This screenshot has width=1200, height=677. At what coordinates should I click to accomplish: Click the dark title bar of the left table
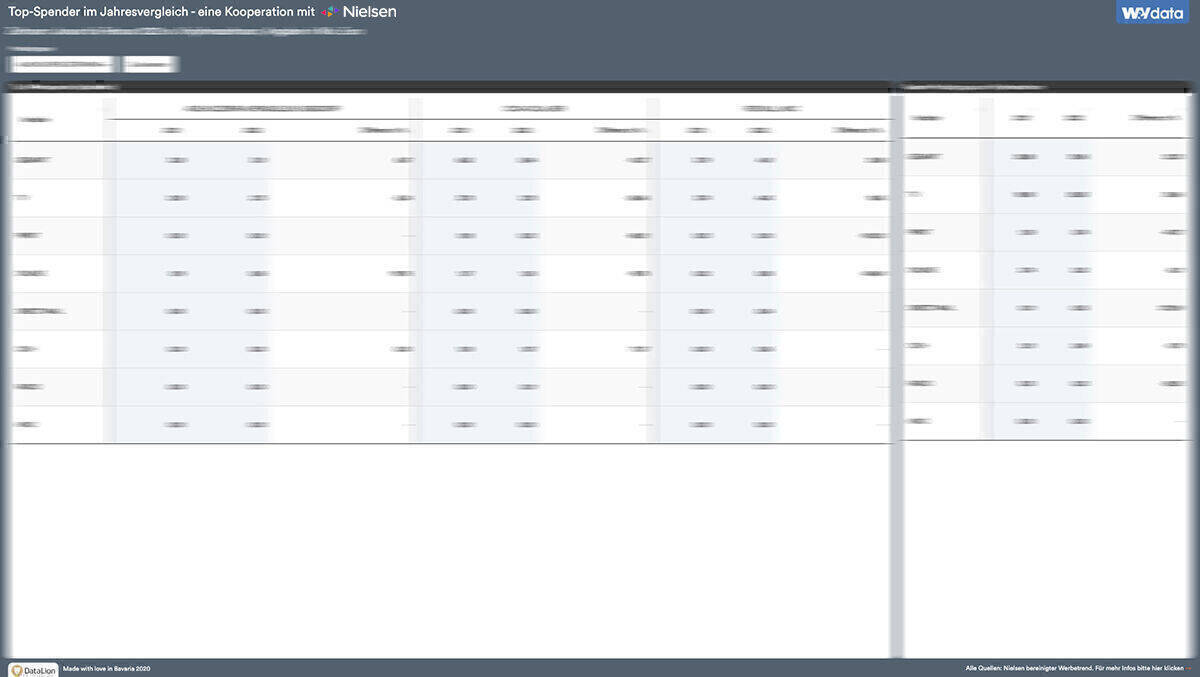click(x=448, y=88)
